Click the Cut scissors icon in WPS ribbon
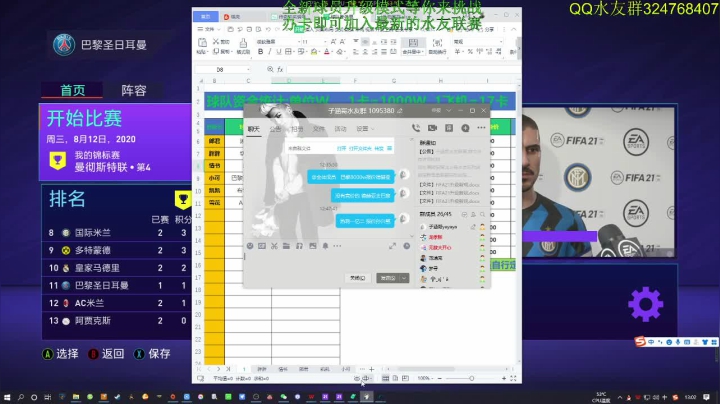The height and width of the screenshot is (404, 720). click(216, 42)
